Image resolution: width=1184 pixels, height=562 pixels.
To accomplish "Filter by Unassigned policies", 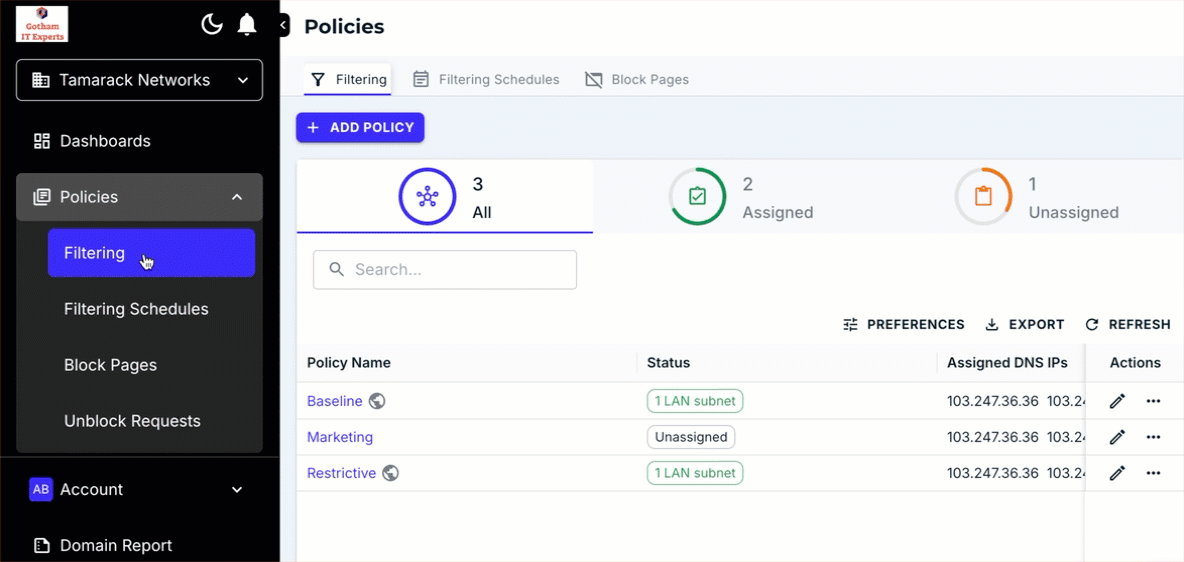I will 1036,196.
